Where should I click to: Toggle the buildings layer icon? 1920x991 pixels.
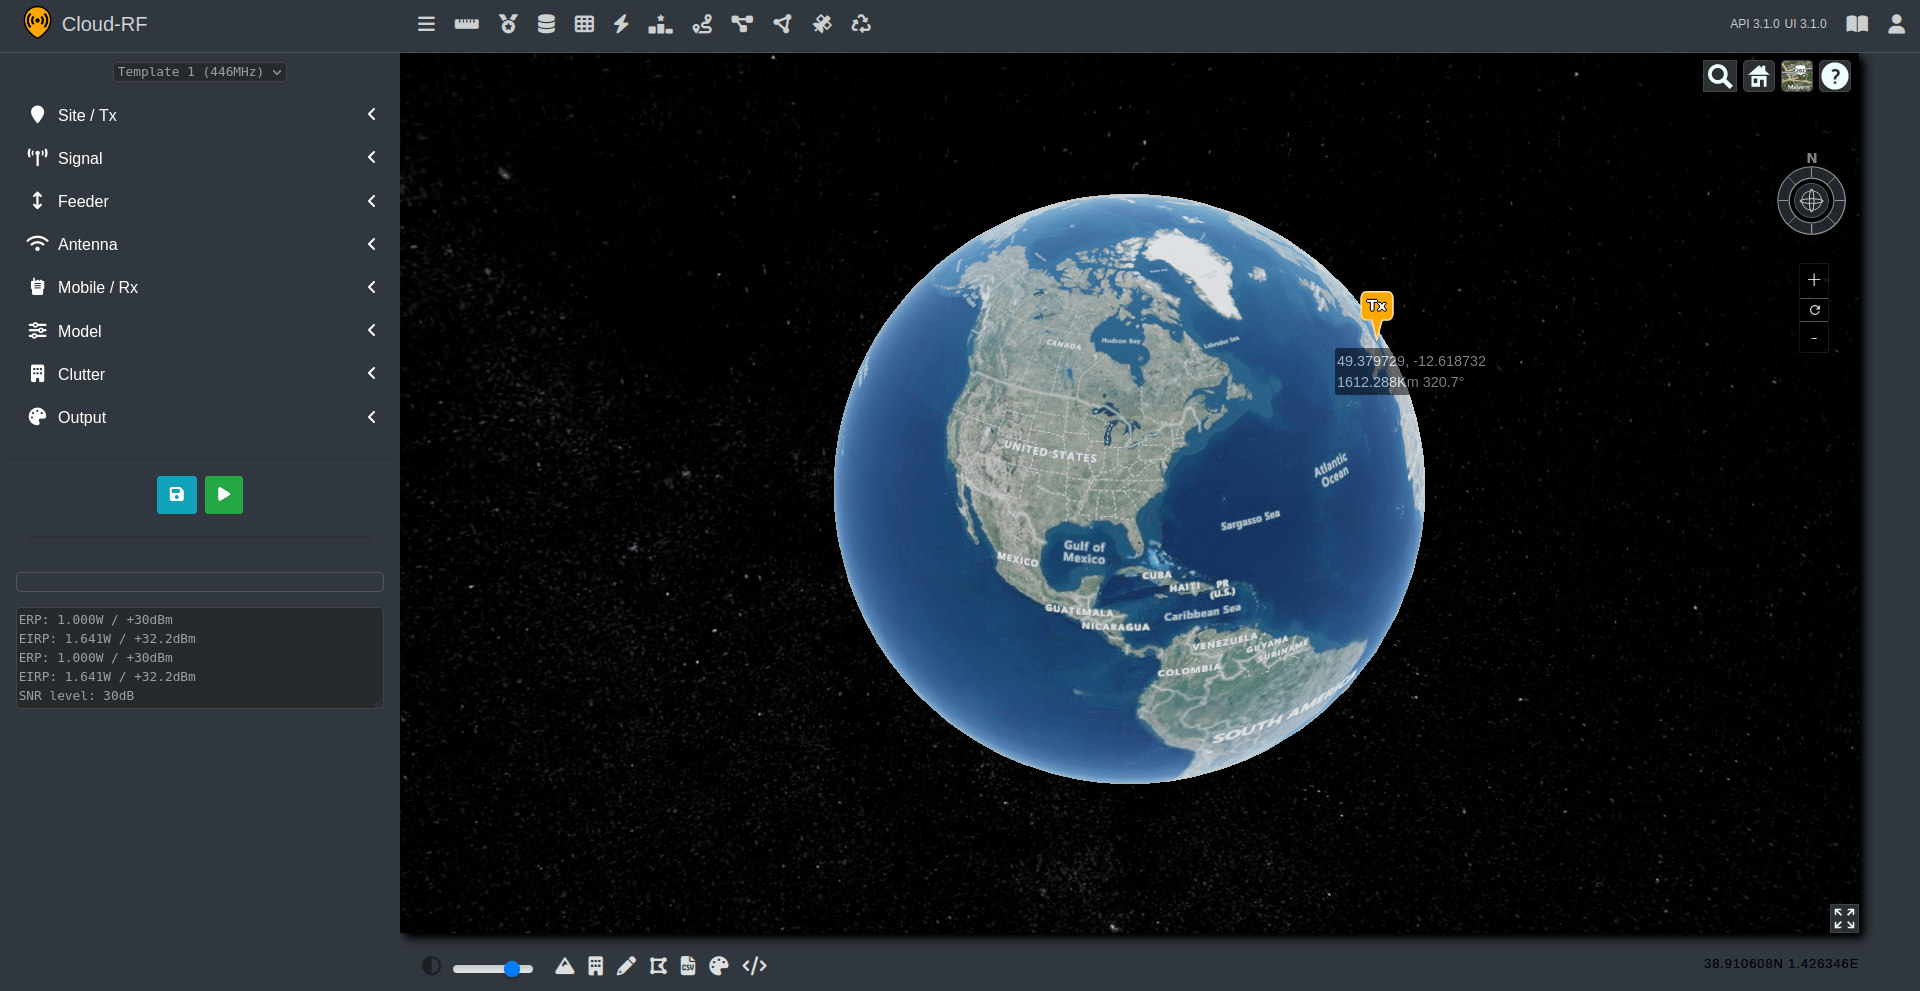point(596,966)
